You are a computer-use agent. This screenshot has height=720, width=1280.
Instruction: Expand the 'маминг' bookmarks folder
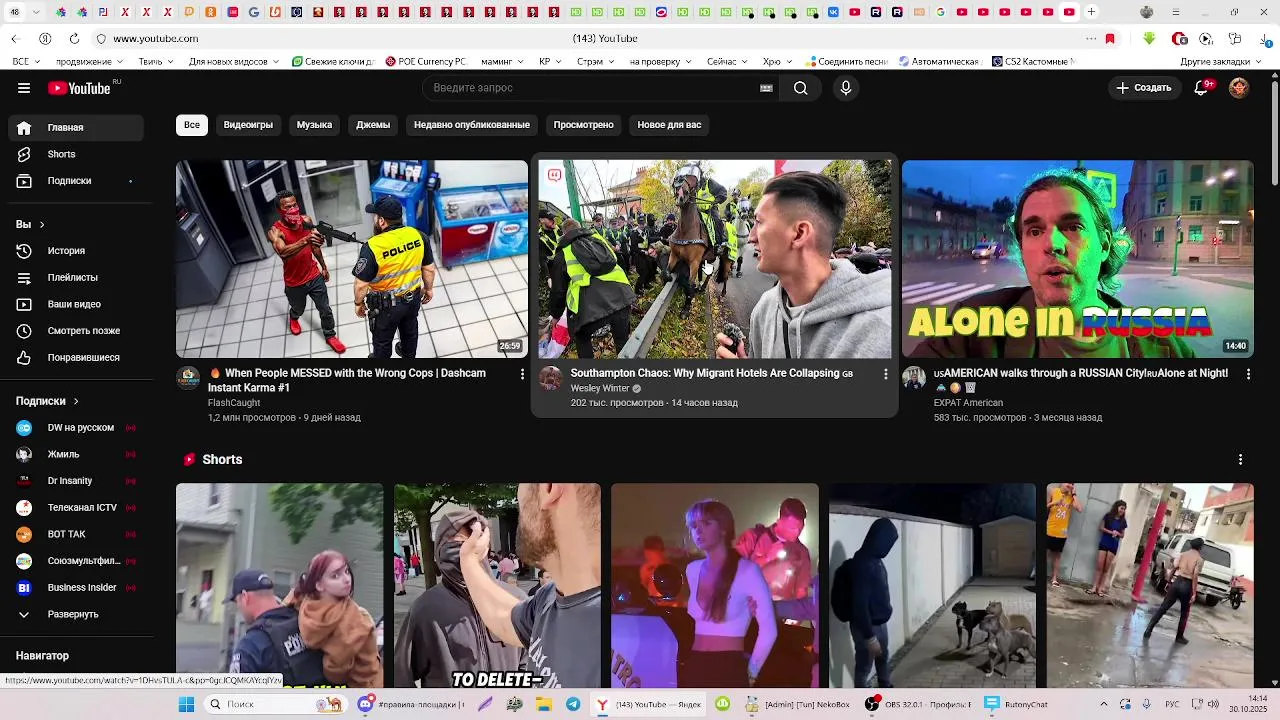501,62
